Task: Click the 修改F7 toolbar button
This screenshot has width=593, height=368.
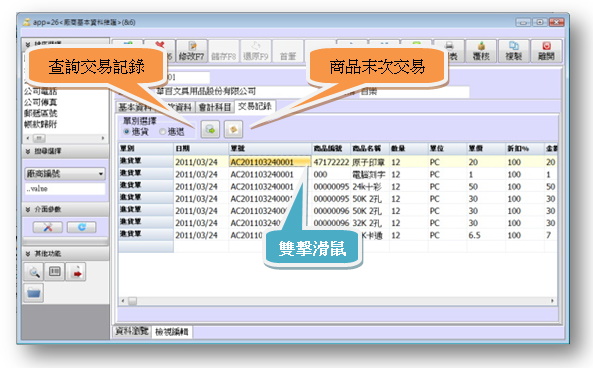Action: pyautogui.click(x=192, y=51)
